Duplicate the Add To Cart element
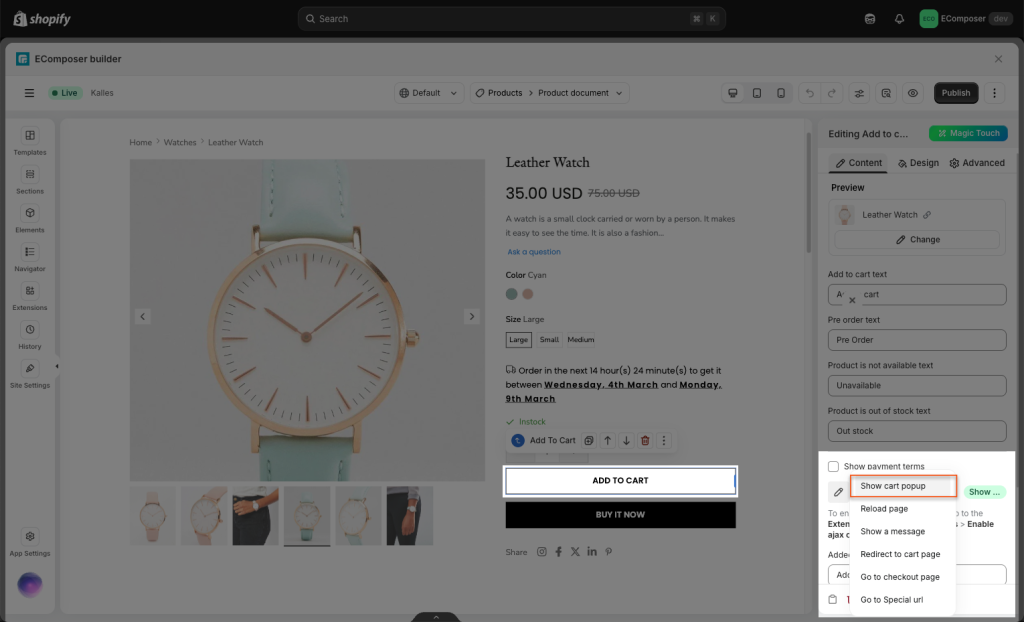 pos(589,440)
